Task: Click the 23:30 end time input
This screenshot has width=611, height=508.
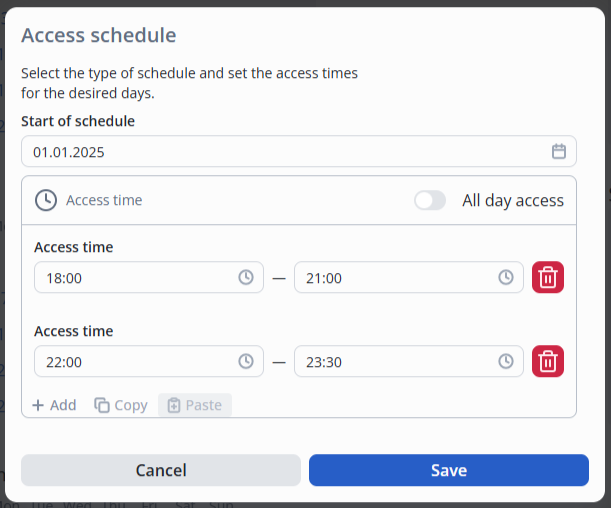Action: click(x=390, y=362)
